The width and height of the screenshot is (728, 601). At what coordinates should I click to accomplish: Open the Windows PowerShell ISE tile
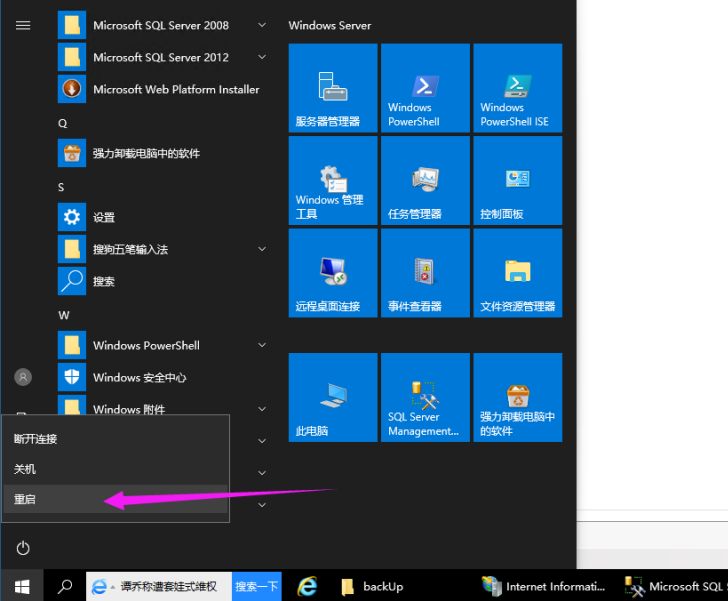coord(517,89)
